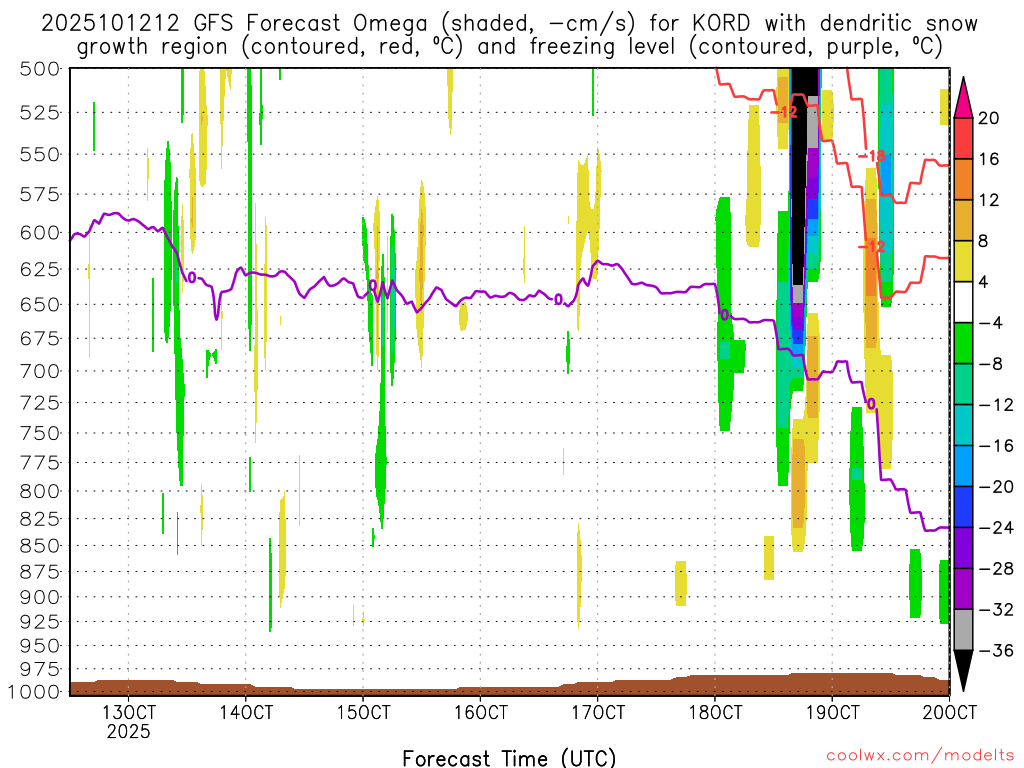This screenshot has width=1024, height=768.
Task: Select the cyan -12 to -16 colorbar swatch
Action: pyautogui.click(x=963, y=425)
